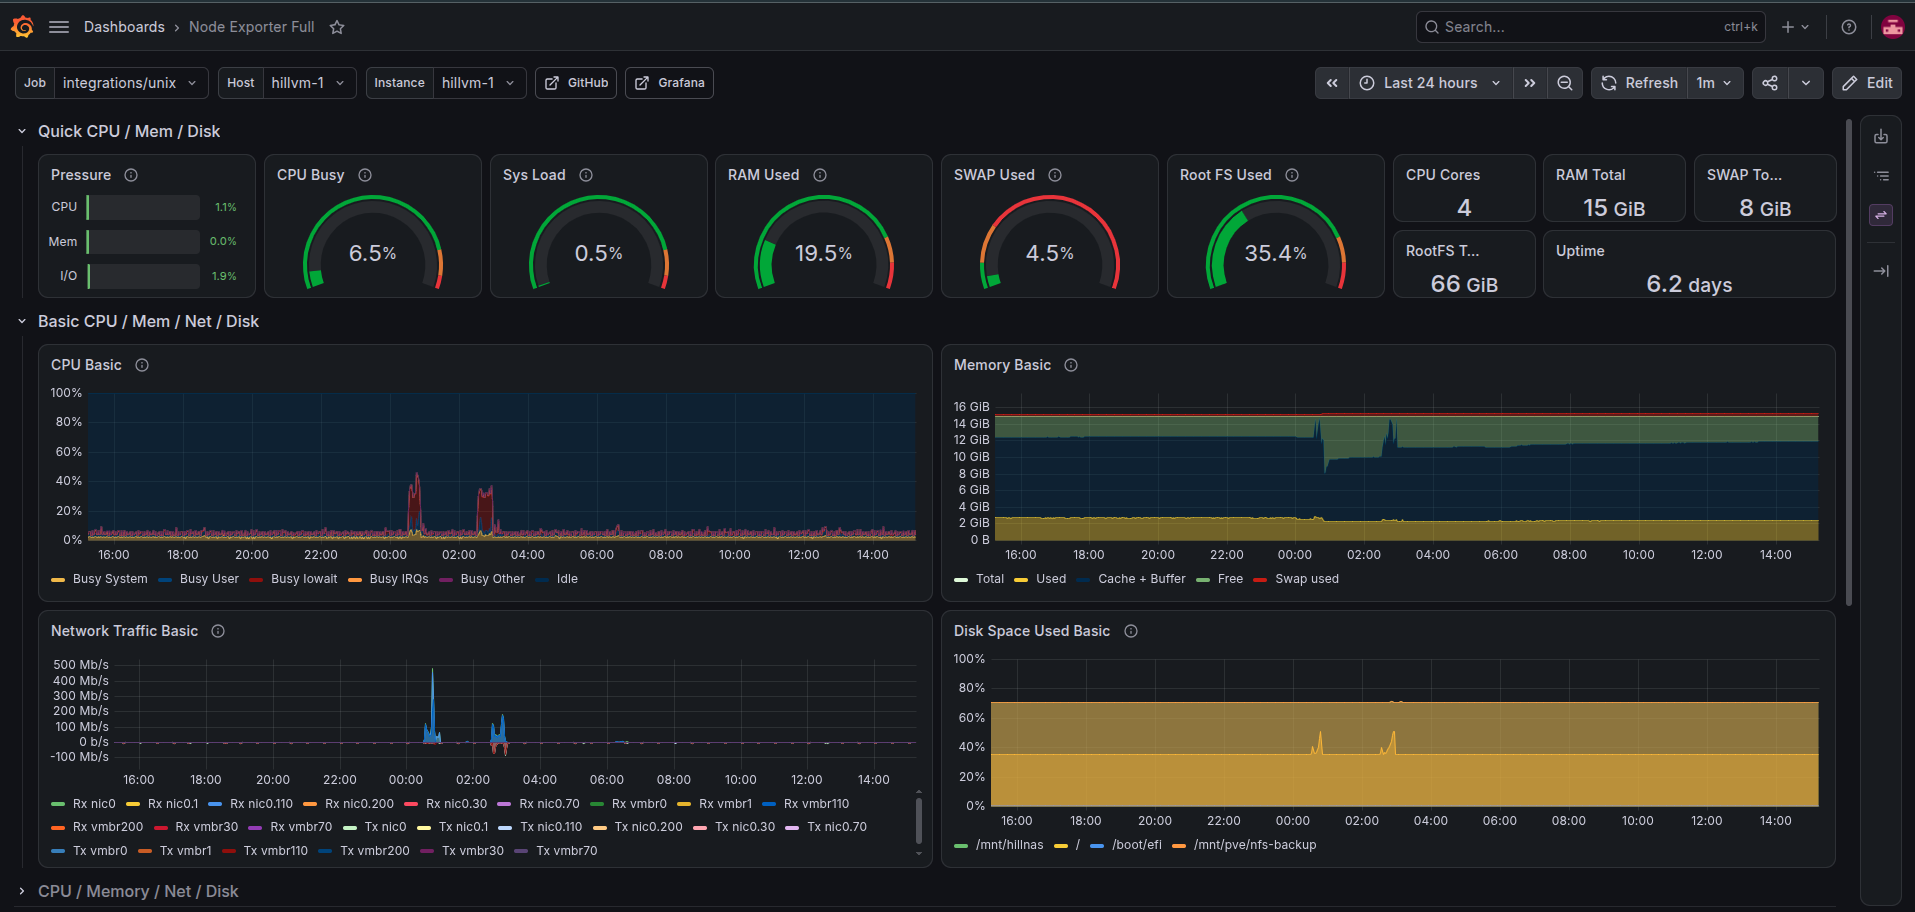The width and height of the screenshot is (1915, 912).
Task: Show info for the Pressure panel
Action: pos(131,175)
